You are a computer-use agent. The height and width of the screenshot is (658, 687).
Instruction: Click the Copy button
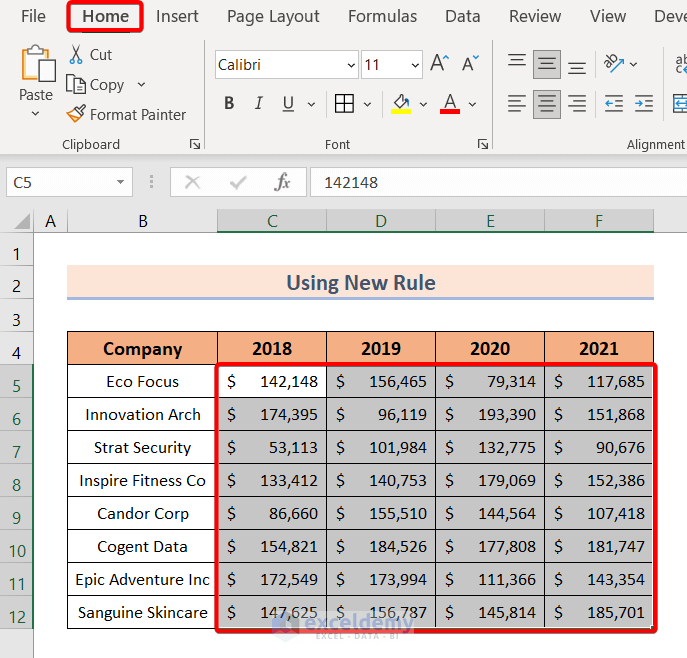pos(96,85)
